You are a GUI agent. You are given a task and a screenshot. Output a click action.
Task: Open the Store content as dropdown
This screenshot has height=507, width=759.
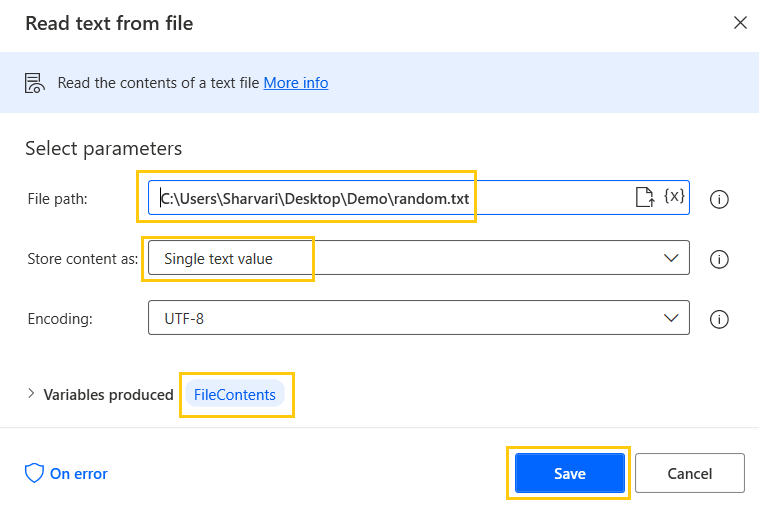tap(419, 258)
